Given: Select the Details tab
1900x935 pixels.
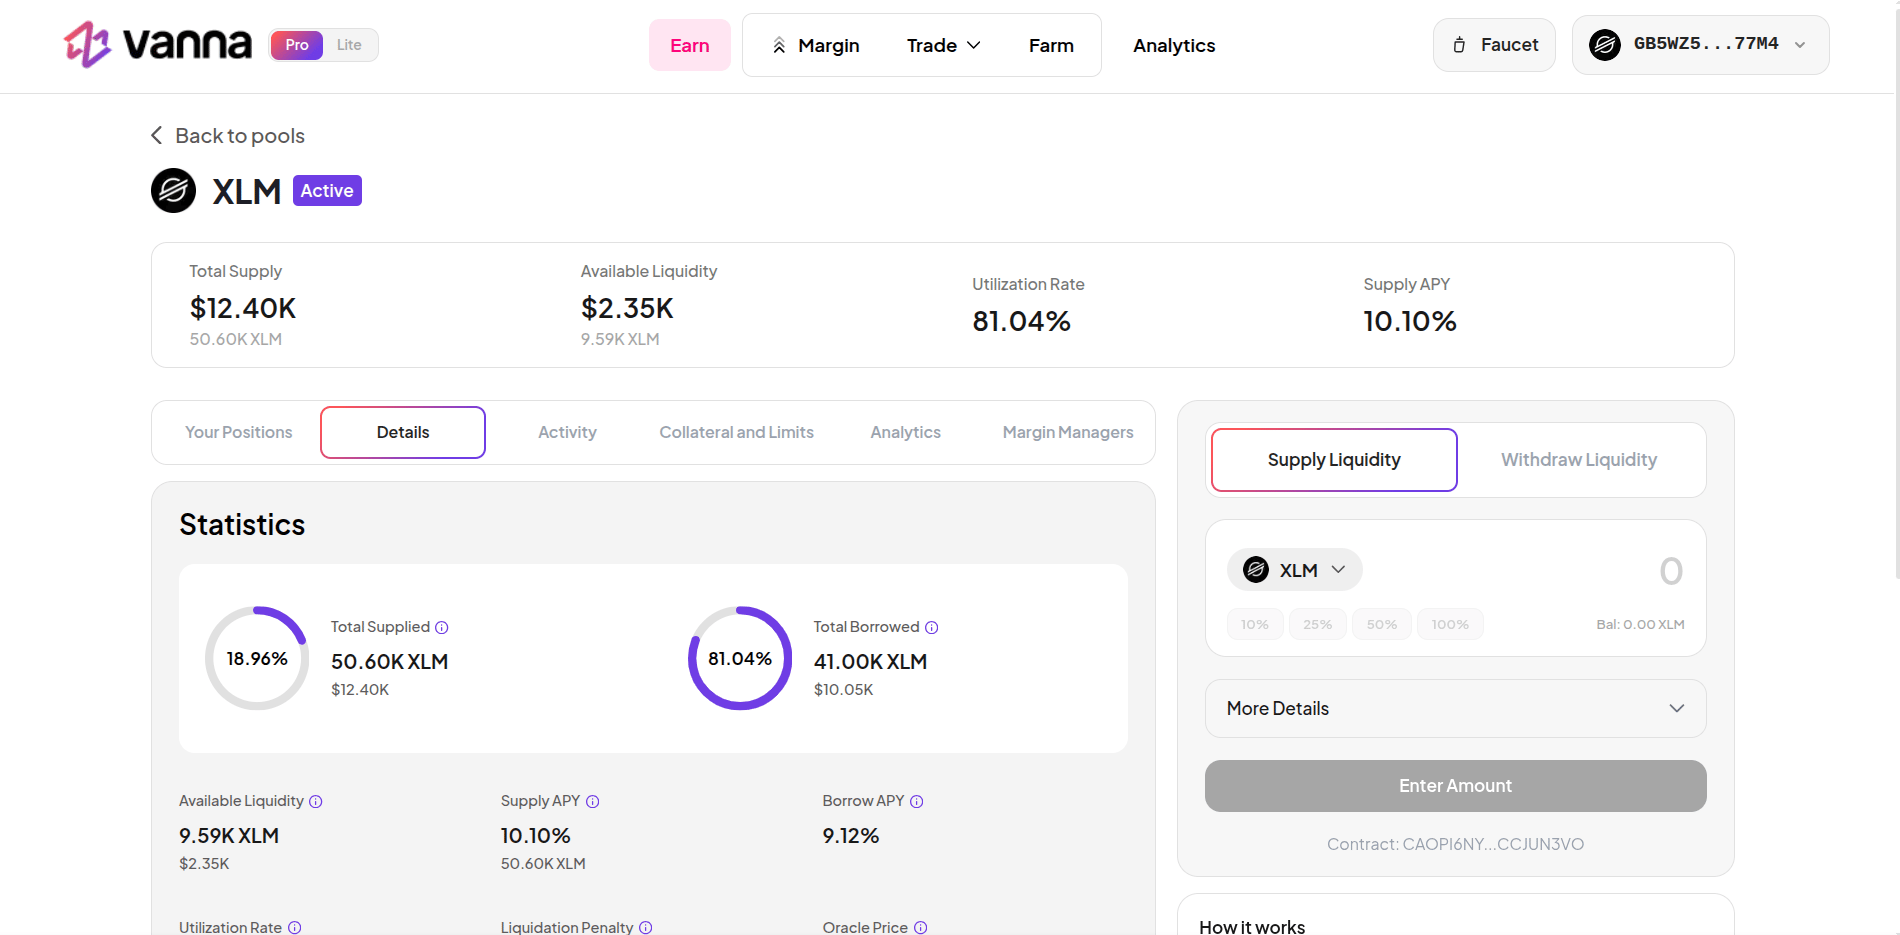Looking at the screenshot, I should click(403, 432).
